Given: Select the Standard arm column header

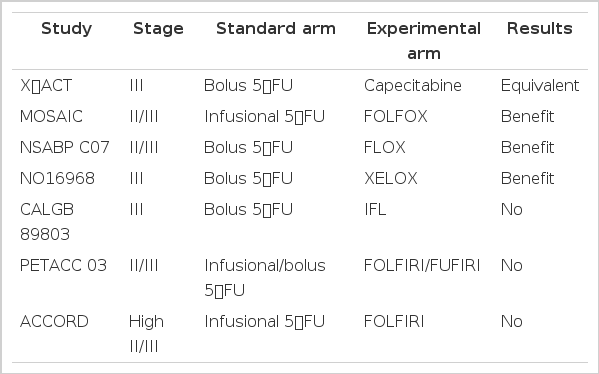Looking at the screenshot, I should (276, 29).
